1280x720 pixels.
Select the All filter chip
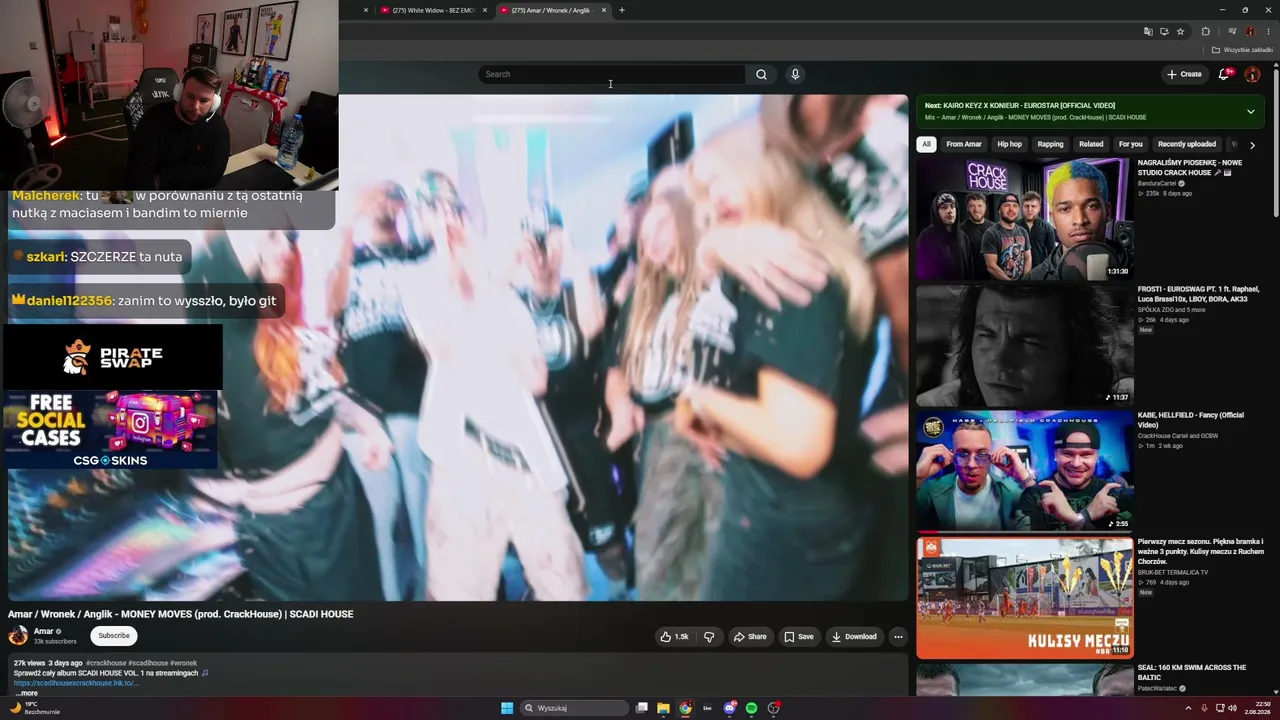926,144
